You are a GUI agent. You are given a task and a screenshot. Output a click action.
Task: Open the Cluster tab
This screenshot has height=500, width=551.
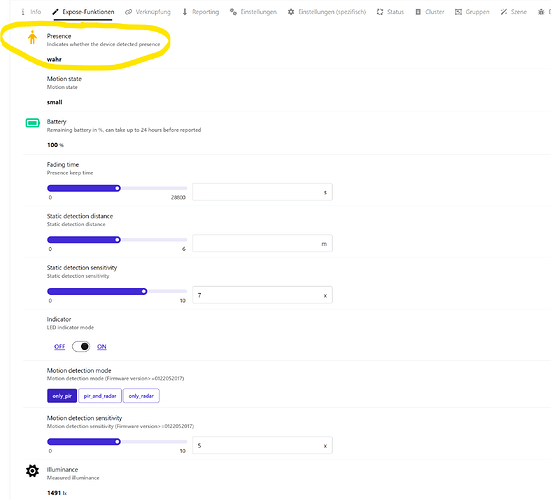tap(430, 12)
